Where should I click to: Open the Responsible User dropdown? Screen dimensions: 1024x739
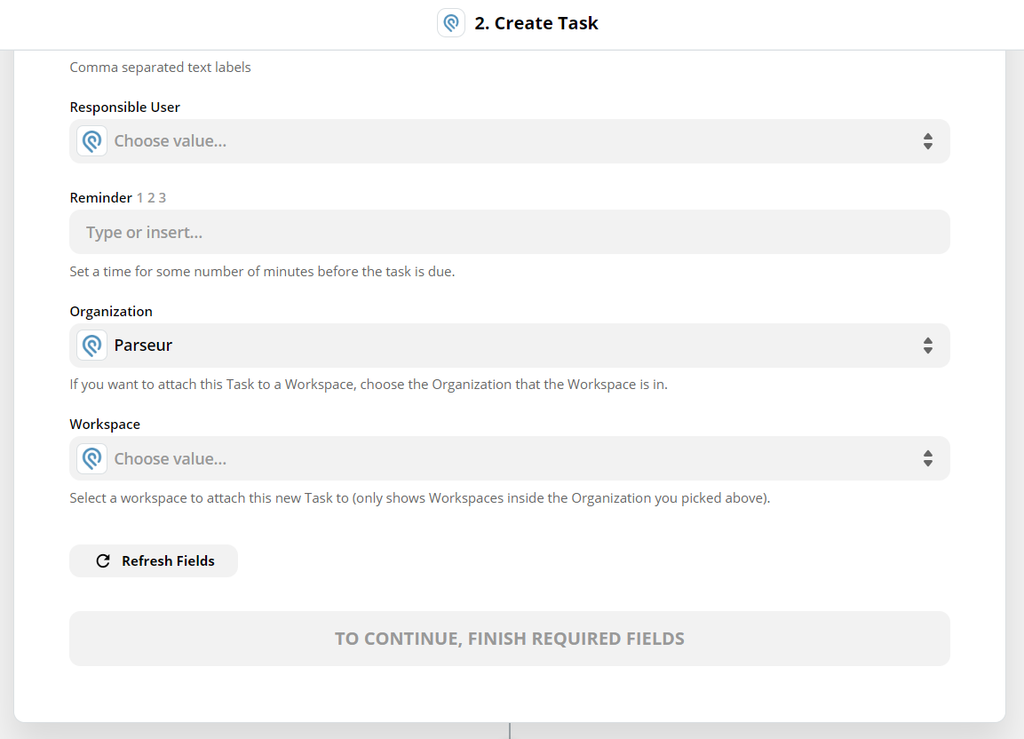pos(500,141)
